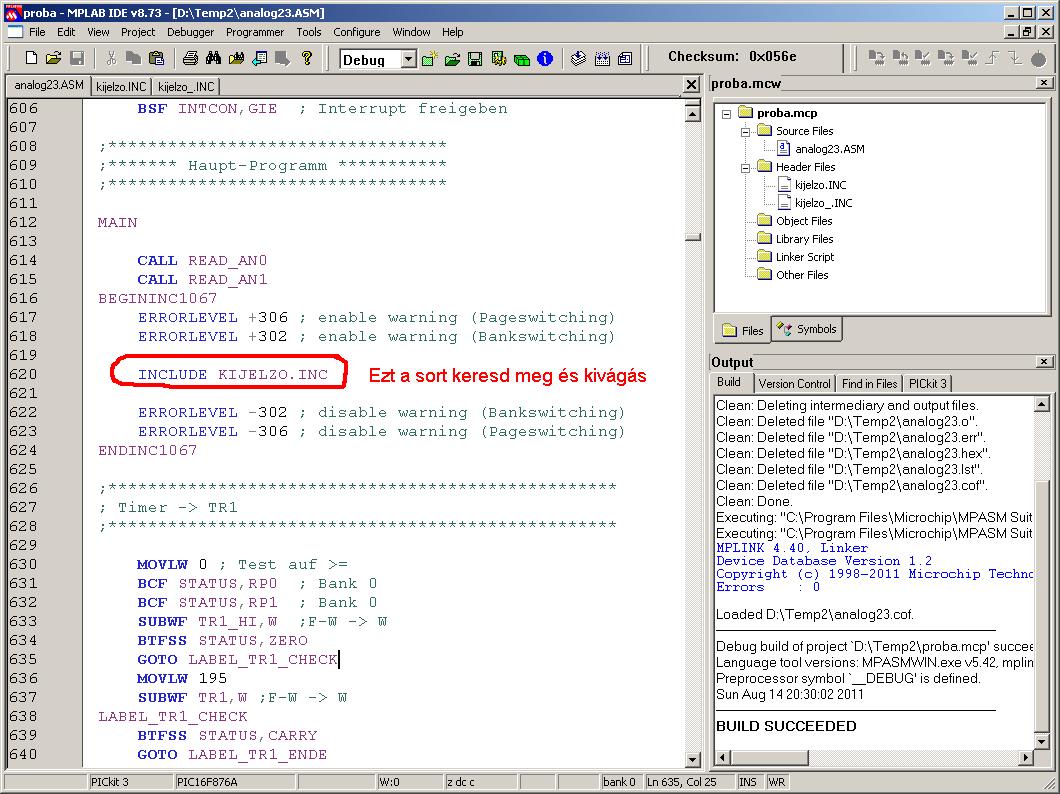Screen dimensions: 1060x794
Task: Collapse the Header Files folder
Action: tap(745, 168)
